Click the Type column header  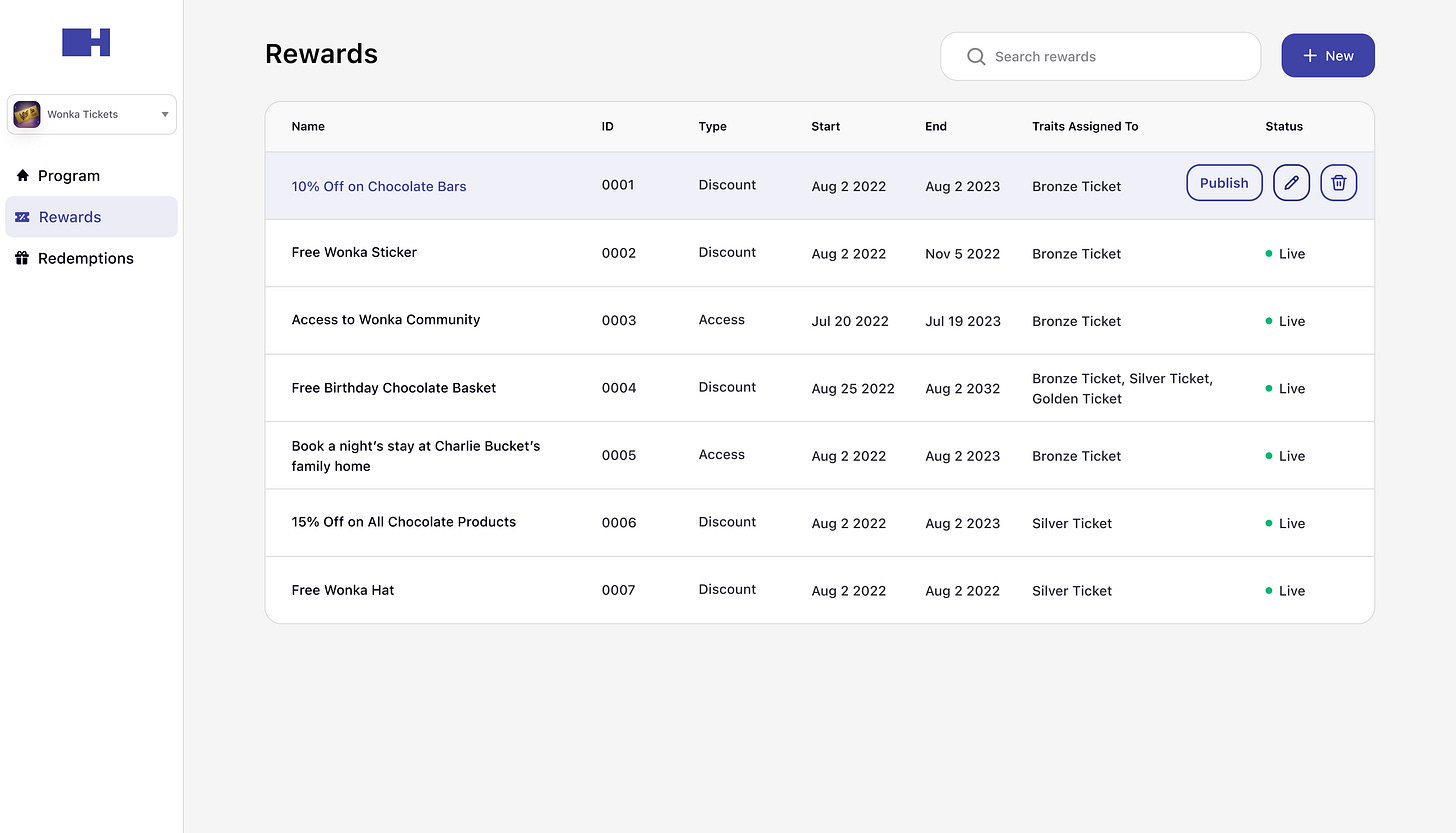[712, 126]
